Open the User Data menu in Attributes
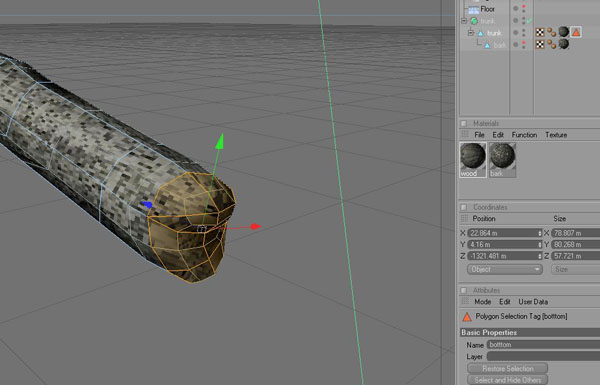The image size is (600, 385). click(533, 302)
